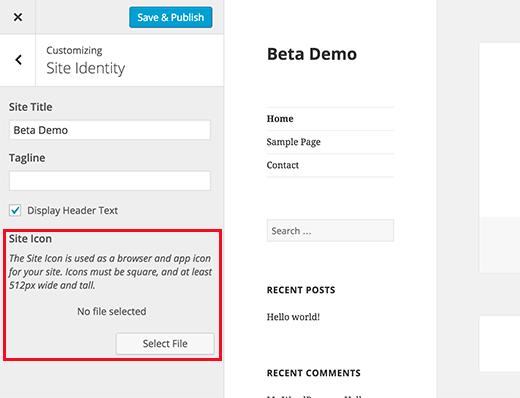Go back using the left chevron arrow
Viewport: 520px width, 398px height.
coord(18,60)
